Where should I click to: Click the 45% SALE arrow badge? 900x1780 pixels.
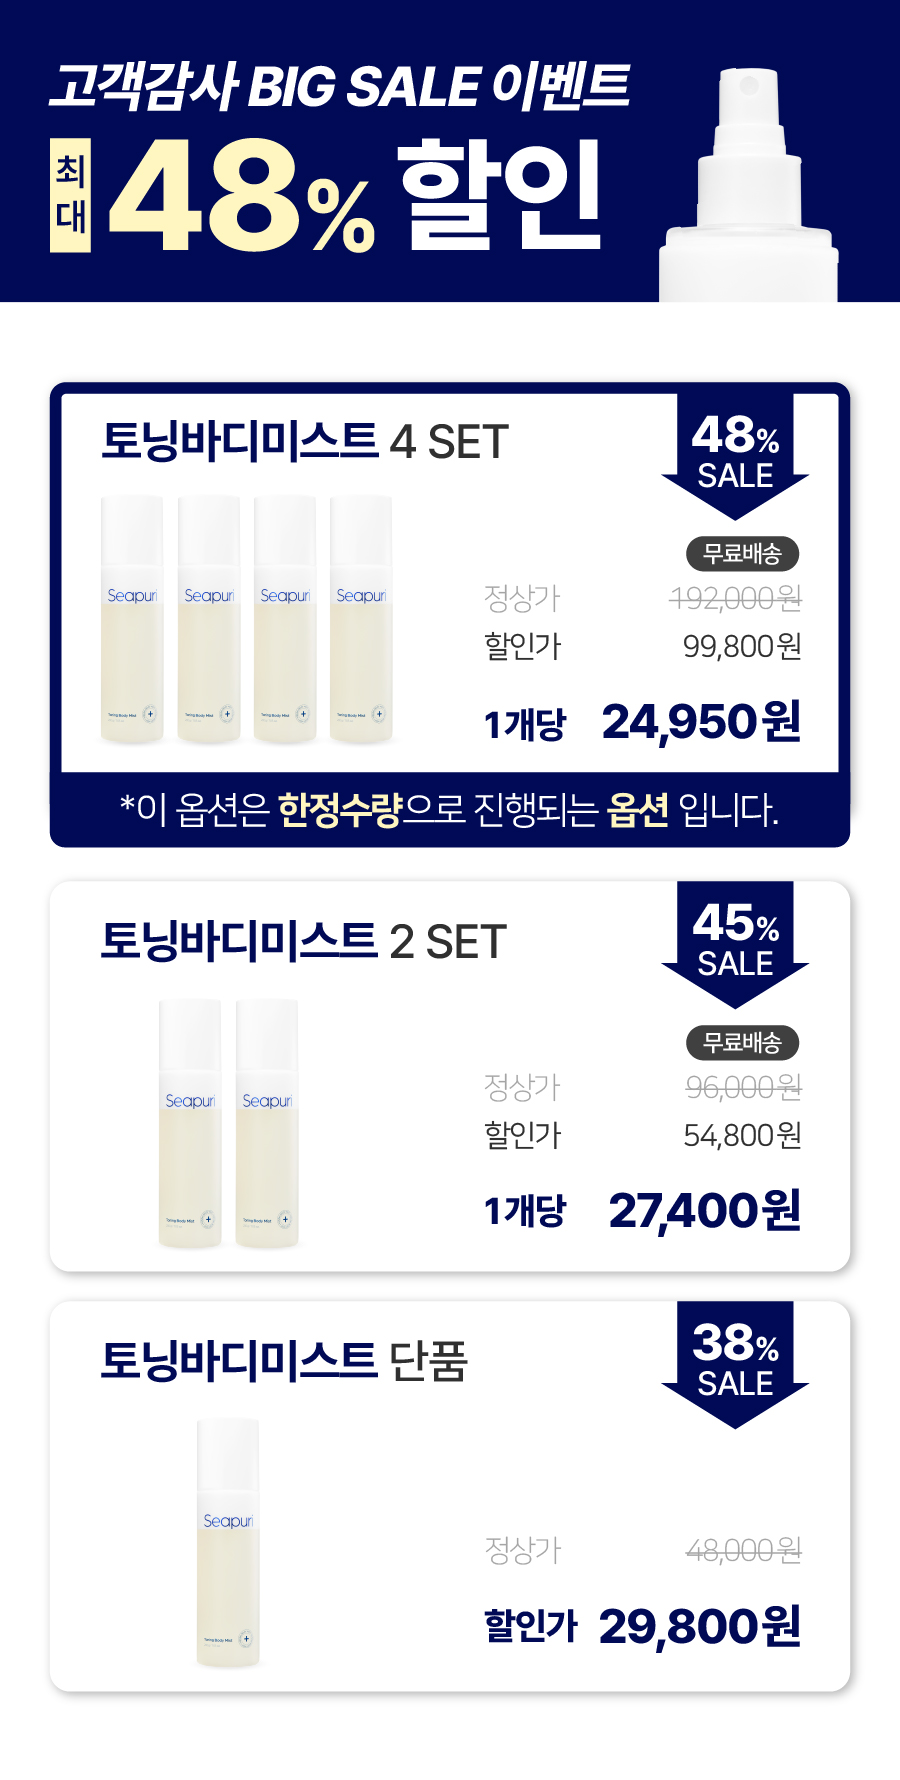click(x=735, y=944)
